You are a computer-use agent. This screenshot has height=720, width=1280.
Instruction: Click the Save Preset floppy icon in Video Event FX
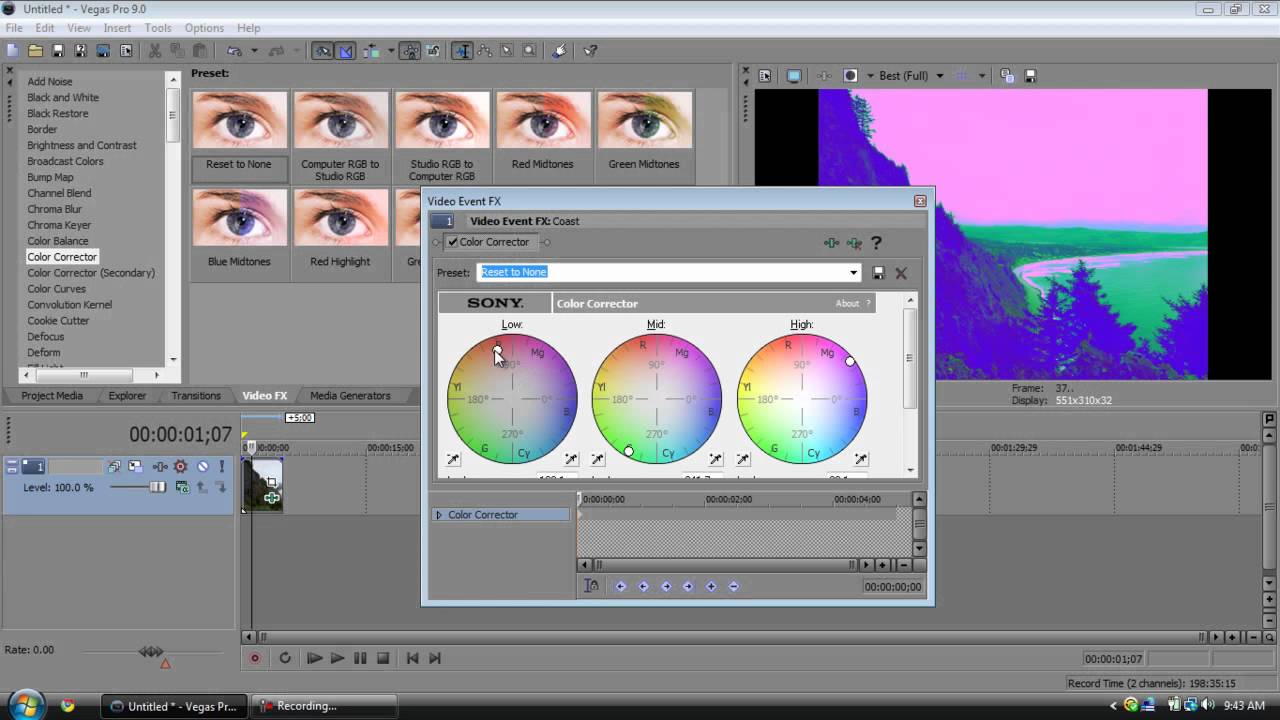879,272
